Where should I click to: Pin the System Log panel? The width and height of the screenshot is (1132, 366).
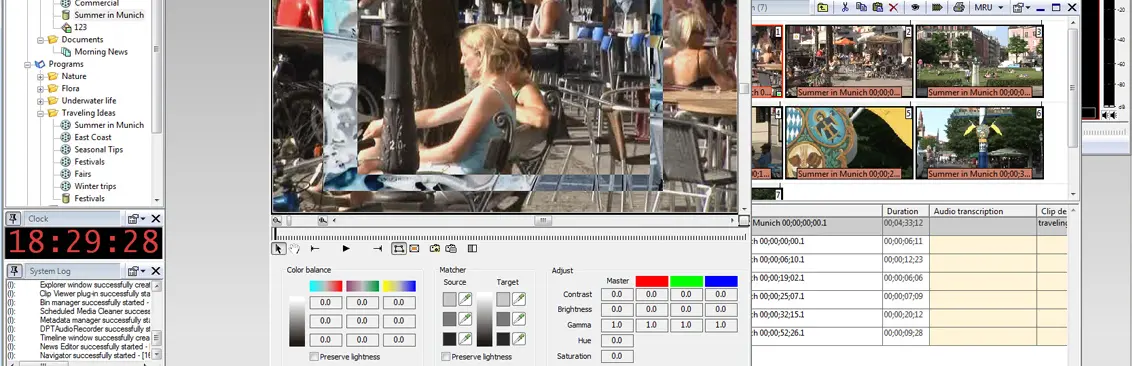coord(14,271)
